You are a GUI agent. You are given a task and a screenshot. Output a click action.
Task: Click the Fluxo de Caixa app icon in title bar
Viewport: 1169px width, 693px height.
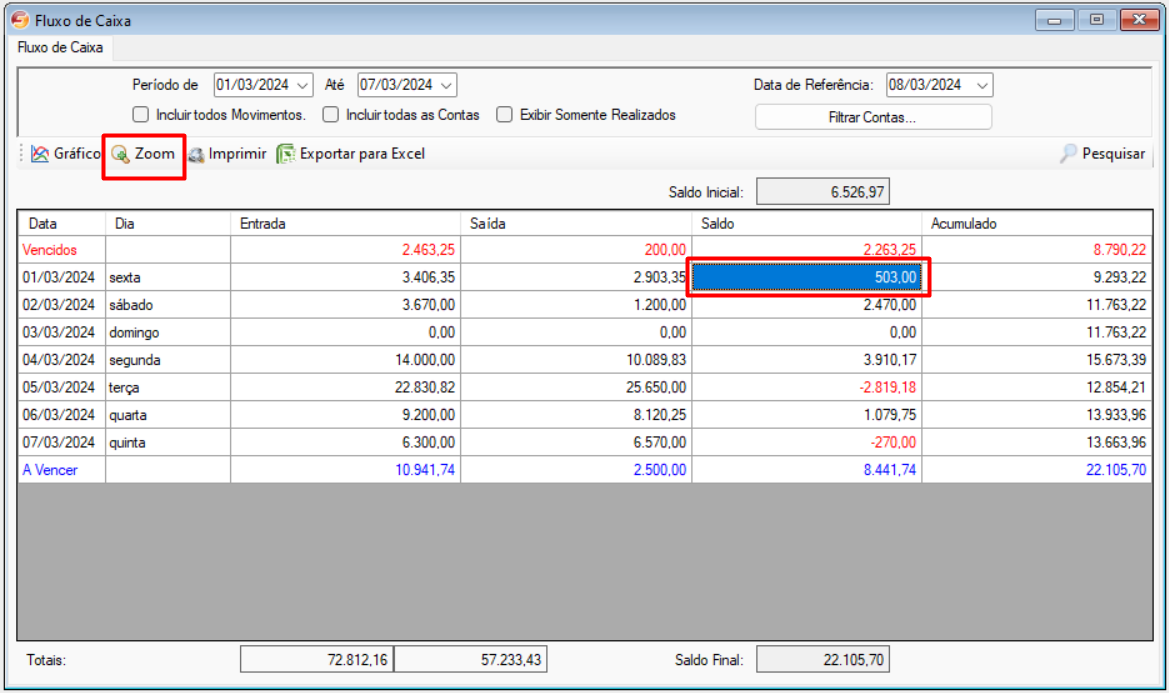(x=20, y=20)
